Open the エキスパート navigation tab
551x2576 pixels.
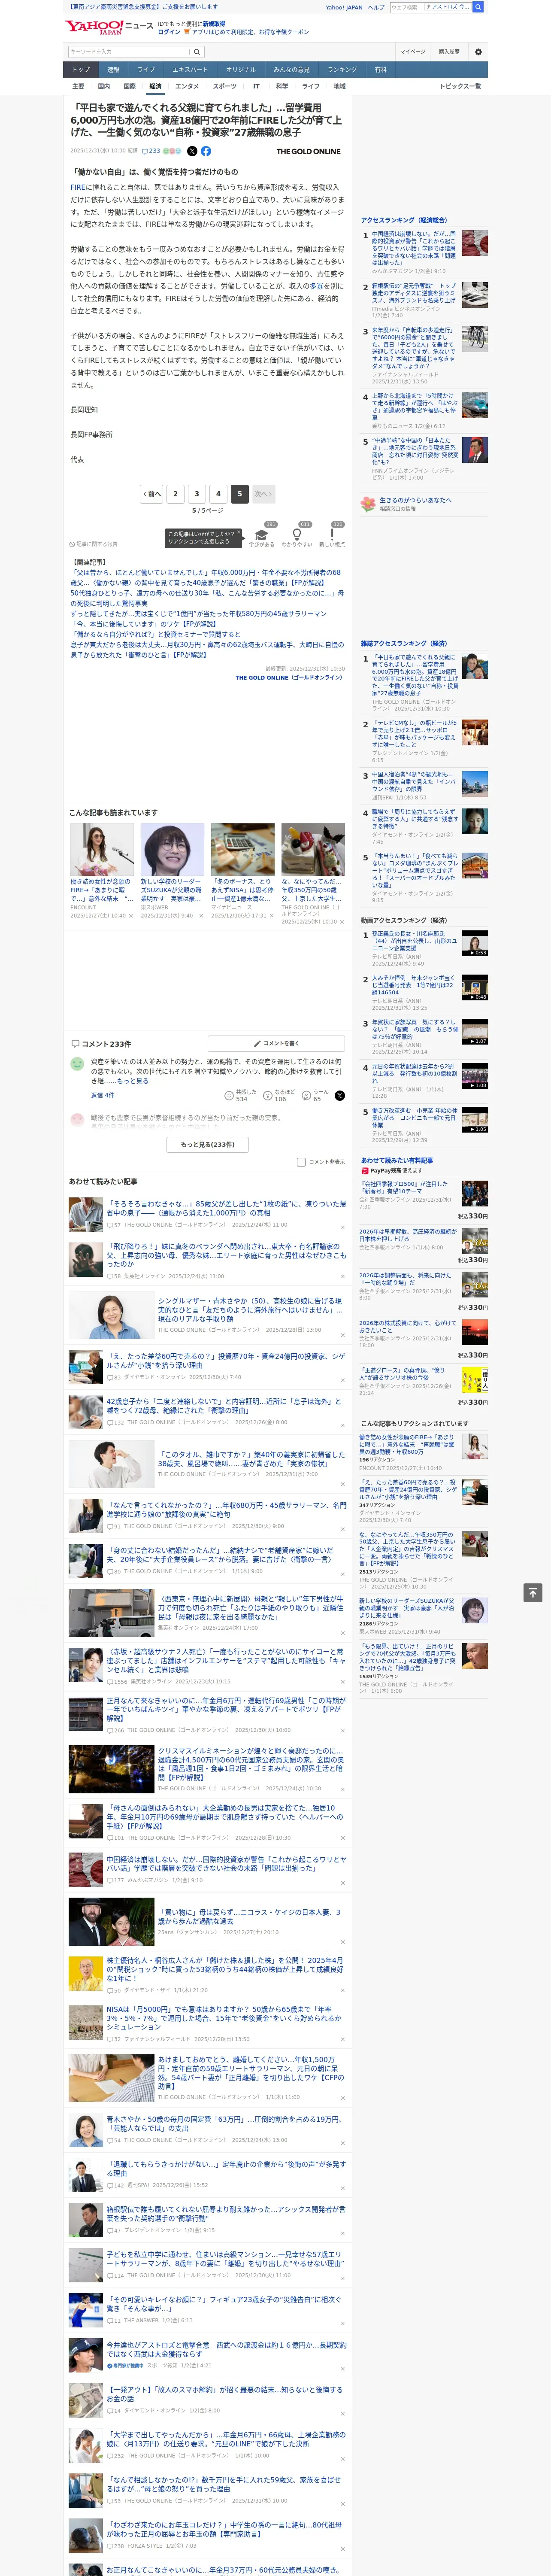tap(190, 70)
